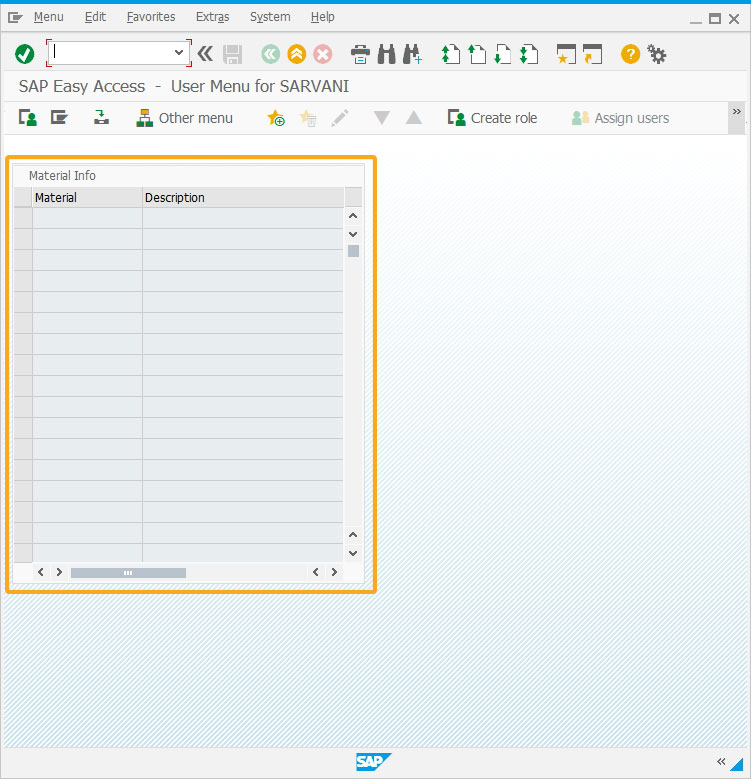The width and height of the screenshot is (751, 779).
Task: Click the bottom scroll-down arrow of the table
Action: coord(353,553)
